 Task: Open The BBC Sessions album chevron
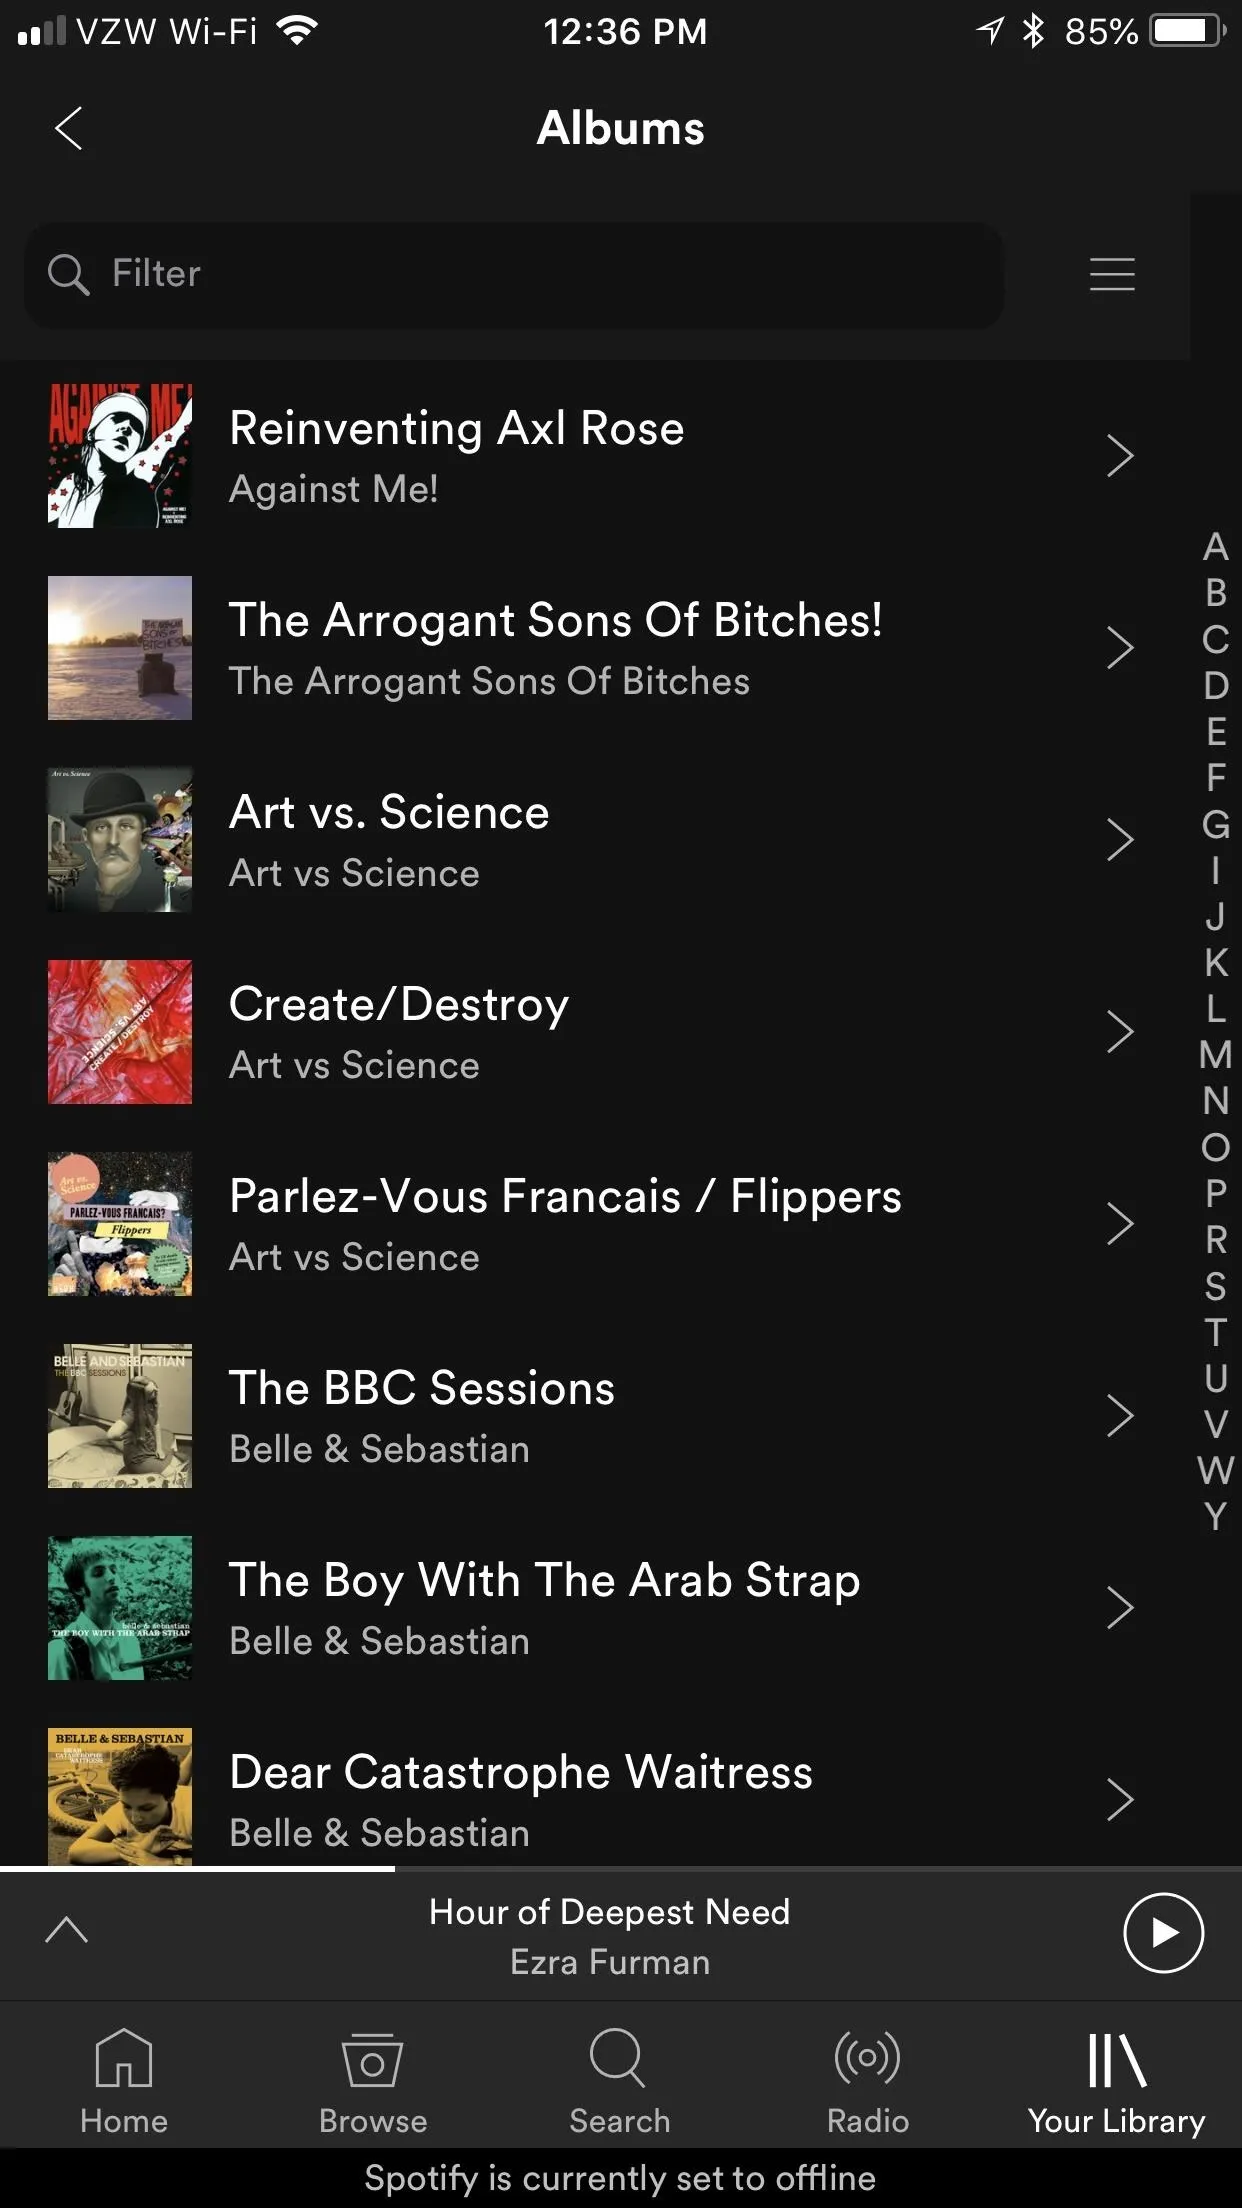[1120, 1416]
